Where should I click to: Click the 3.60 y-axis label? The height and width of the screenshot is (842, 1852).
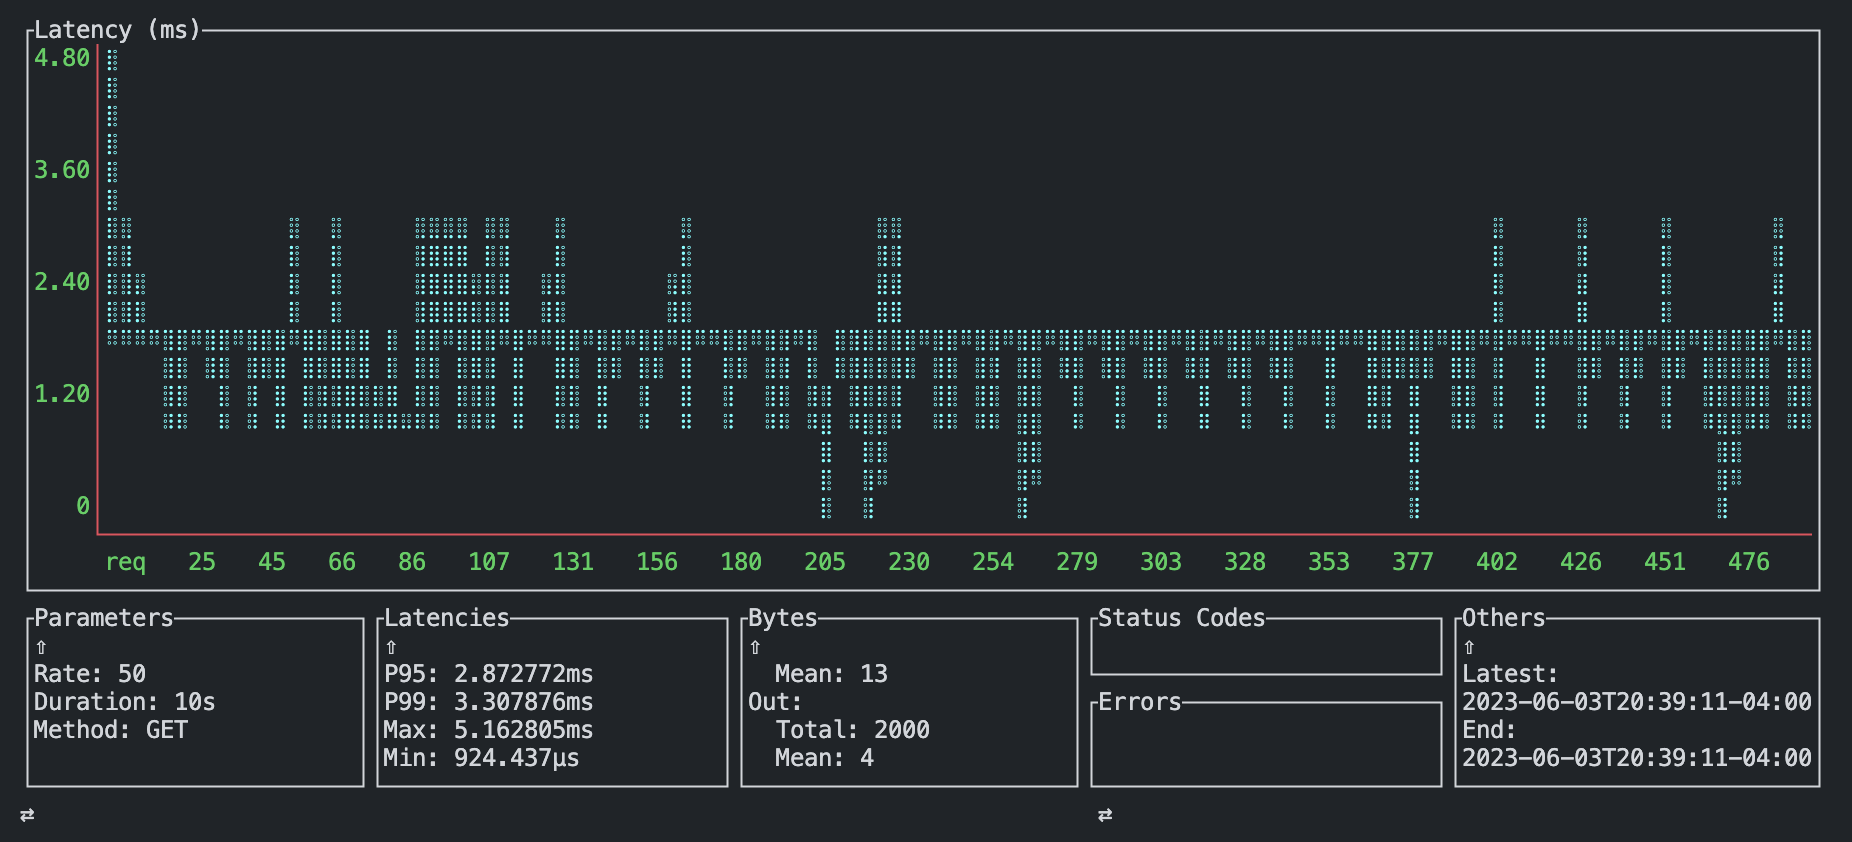pyautogui.click(x=62, y=170)
